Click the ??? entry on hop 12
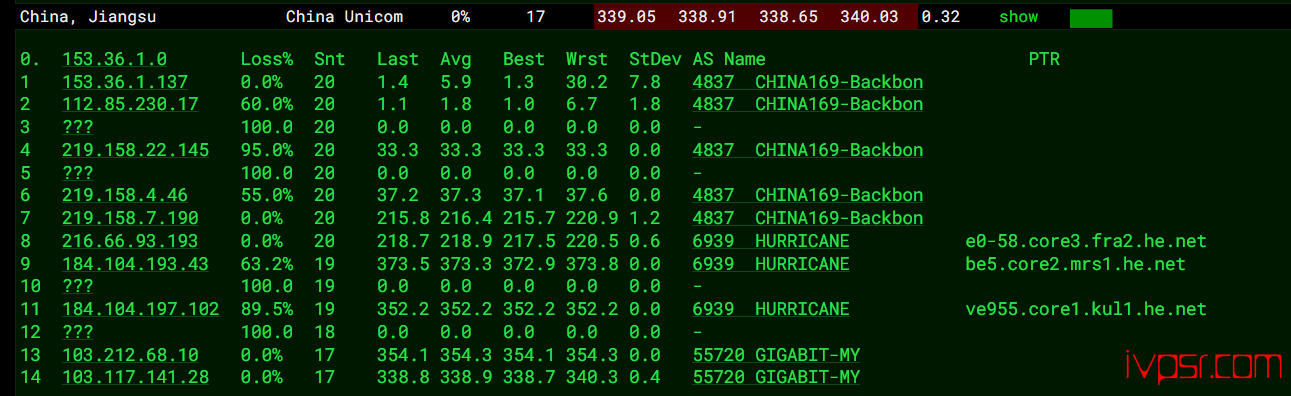Viewport: 1291px width, 396px height. click(77, 332)
